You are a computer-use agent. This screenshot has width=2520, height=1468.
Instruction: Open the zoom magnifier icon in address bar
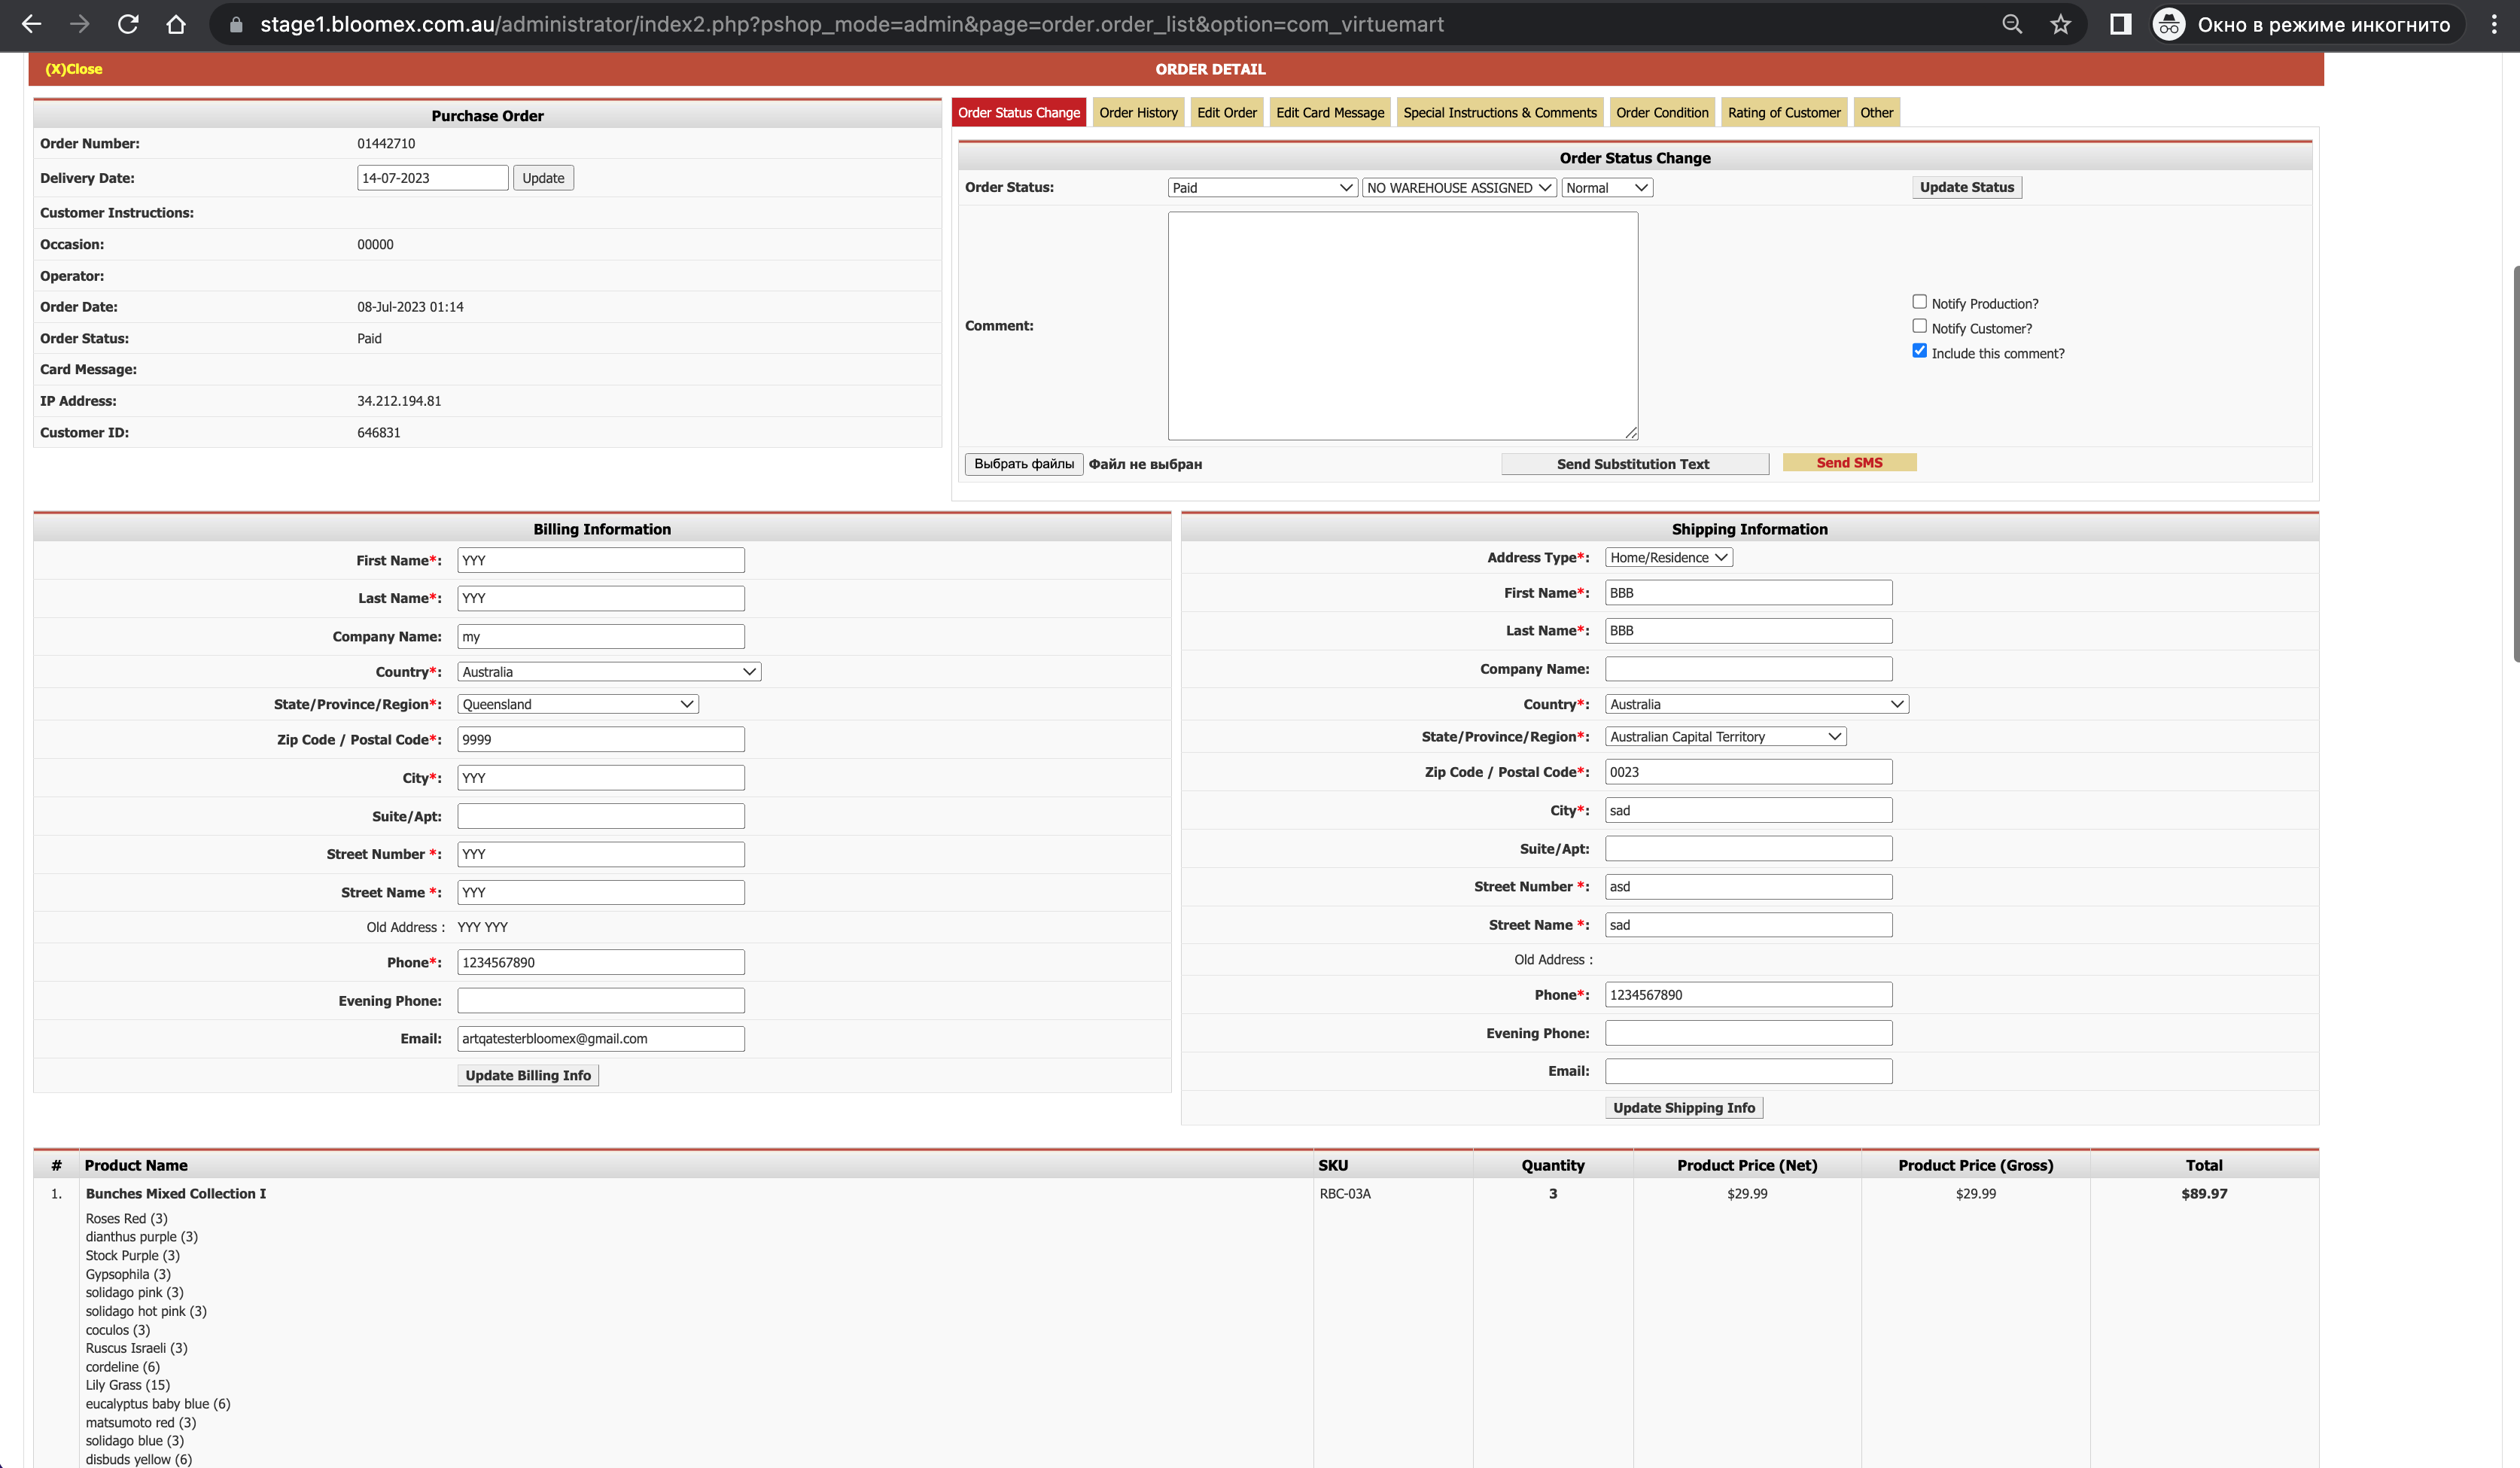pyautogui.click(x=2012, y=24)
